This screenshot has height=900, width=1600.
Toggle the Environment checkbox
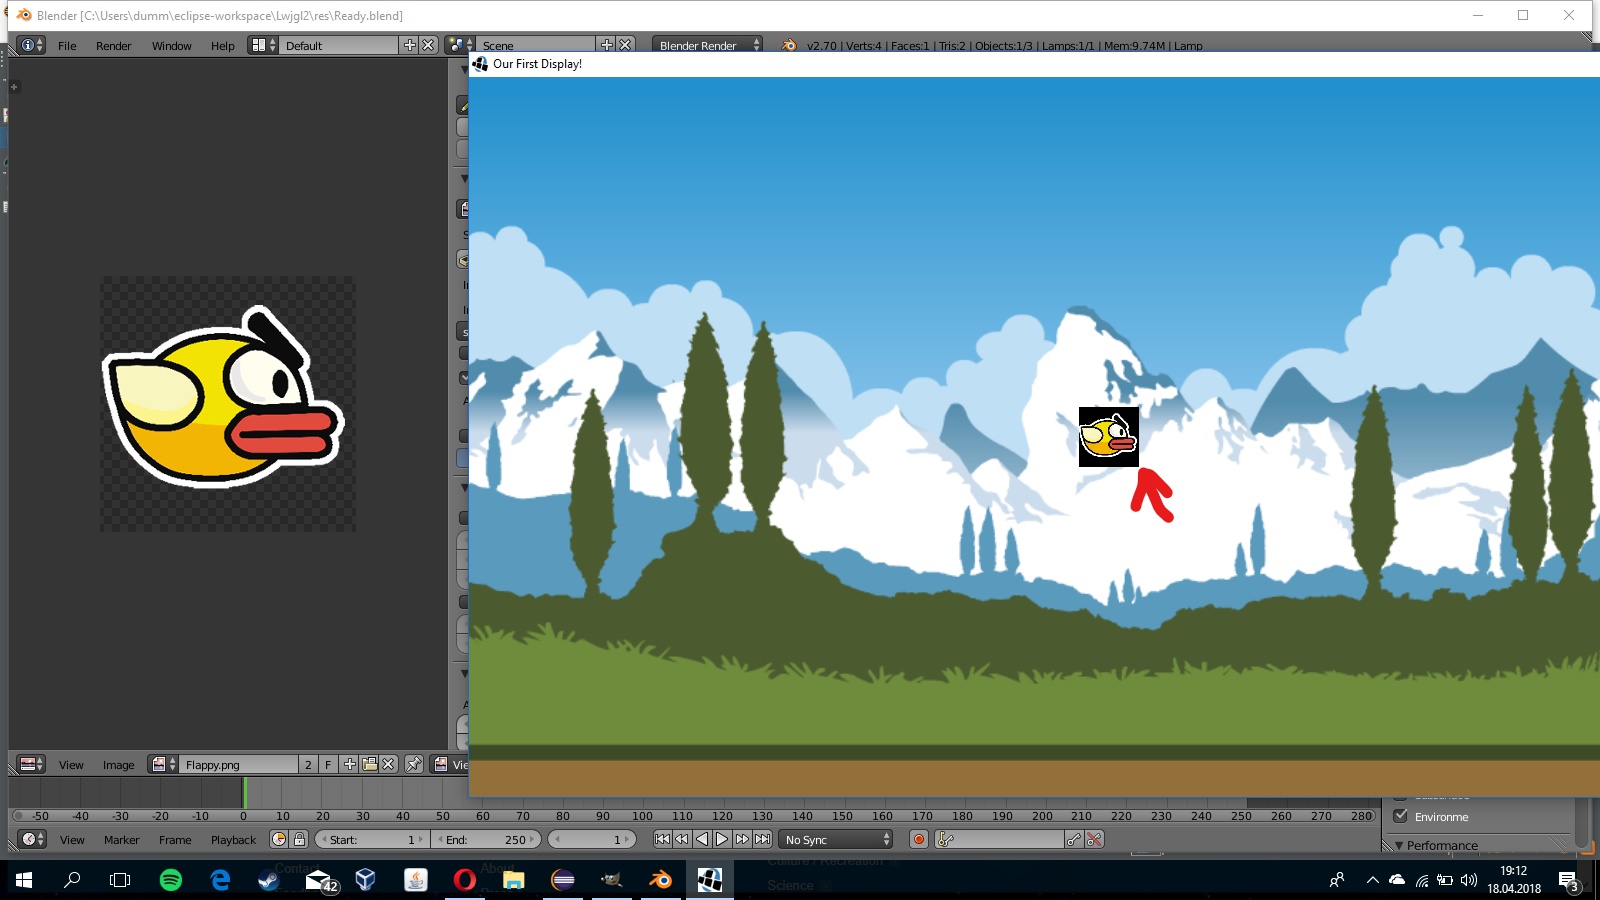1401,815
